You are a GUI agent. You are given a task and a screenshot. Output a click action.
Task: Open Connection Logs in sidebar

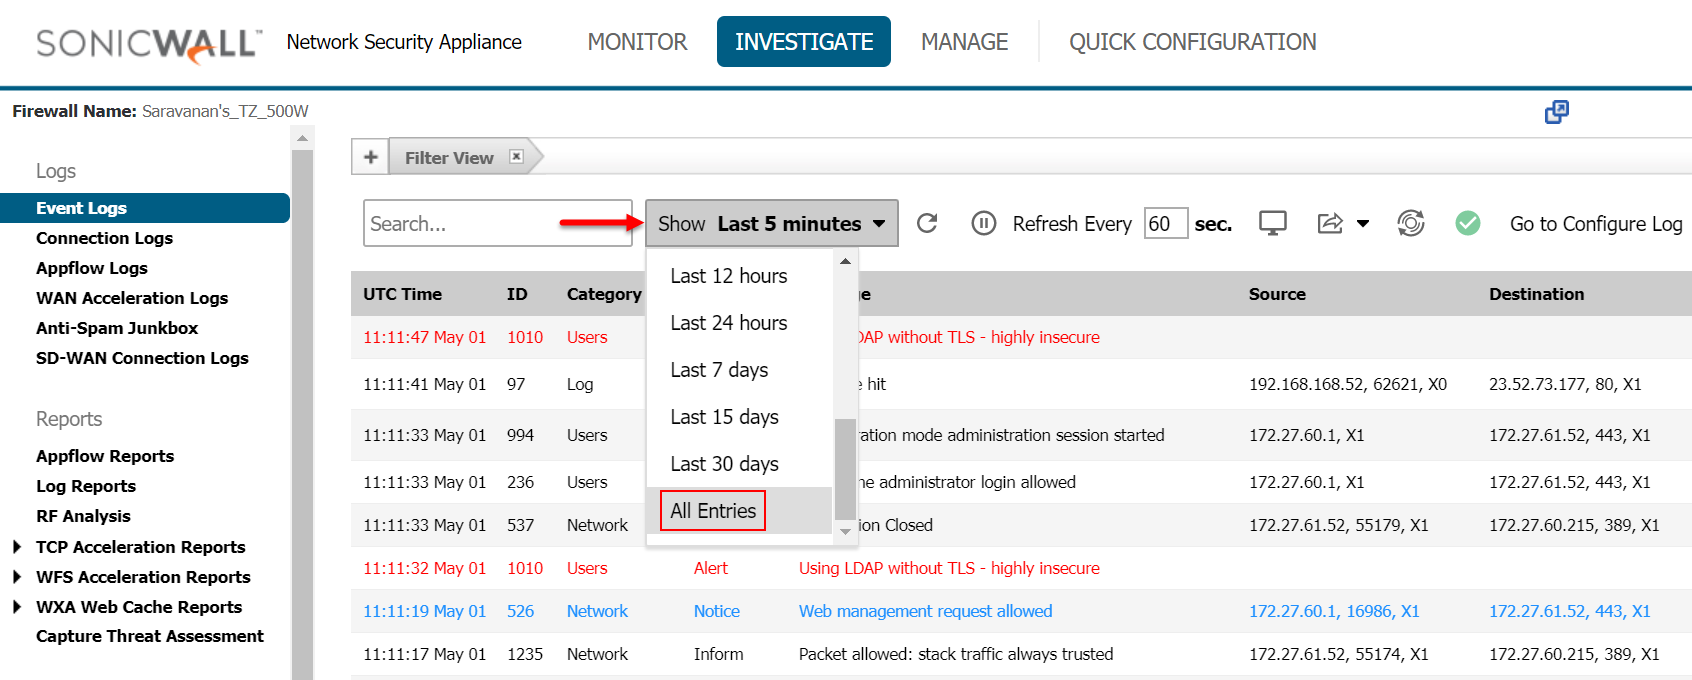point(104,238)
